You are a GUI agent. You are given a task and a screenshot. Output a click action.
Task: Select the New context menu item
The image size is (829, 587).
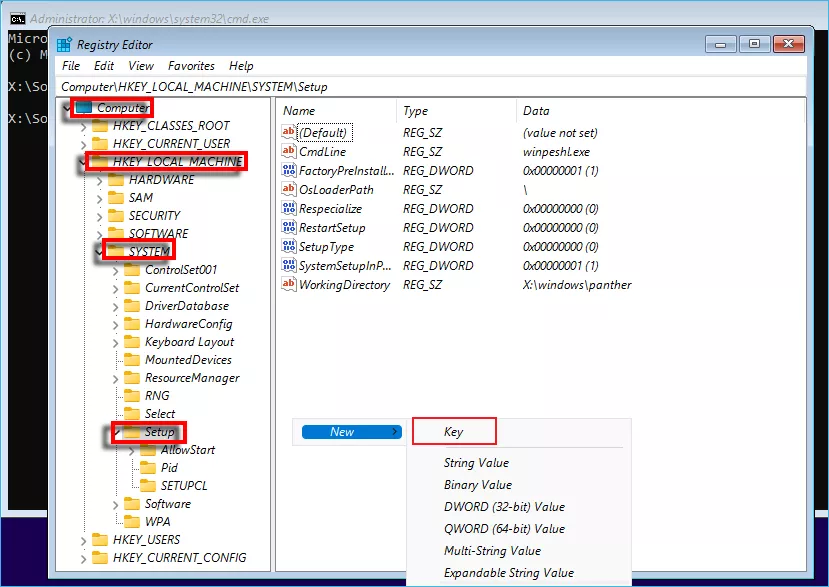[351, 432]
